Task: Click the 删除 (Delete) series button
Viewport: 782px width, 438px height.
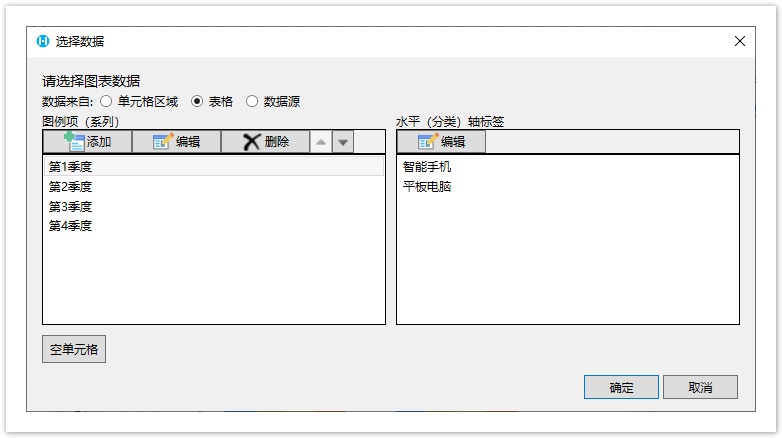Action: click(x=265, y=142)
